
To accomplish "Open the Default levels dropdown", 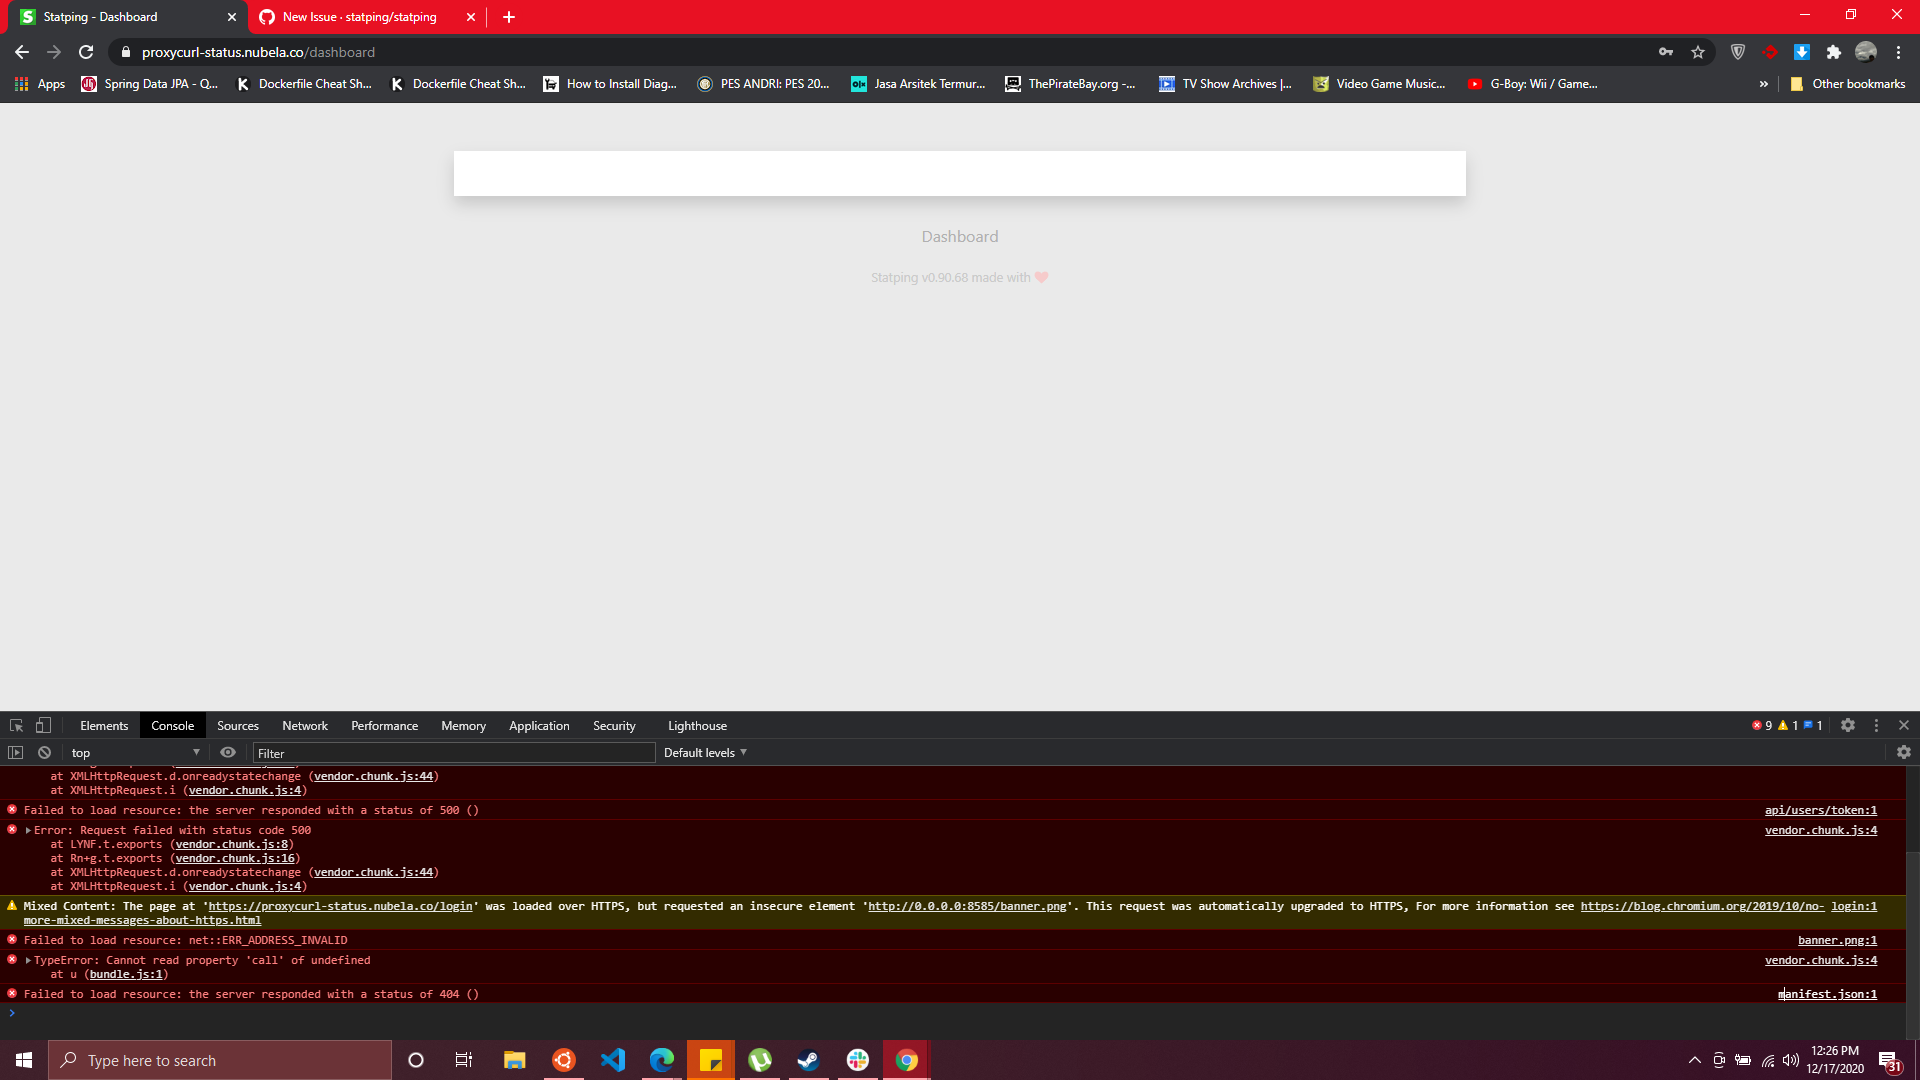I will pos(705,753).
